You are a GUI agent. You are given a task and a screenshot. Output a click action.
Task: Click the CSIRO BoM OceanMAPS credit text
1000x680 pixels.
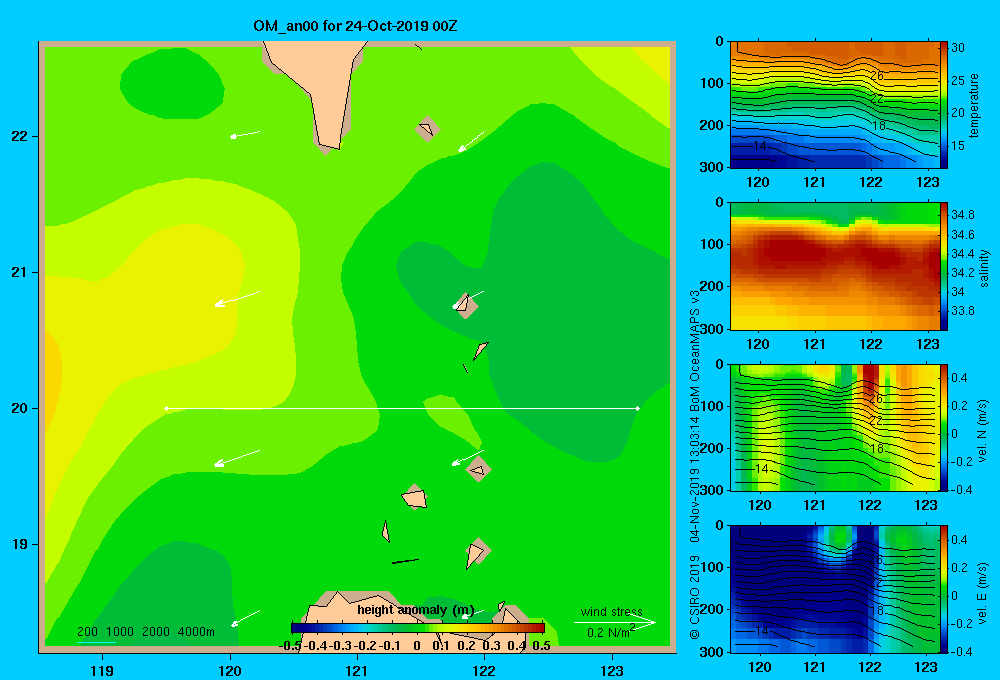point(695,464)
